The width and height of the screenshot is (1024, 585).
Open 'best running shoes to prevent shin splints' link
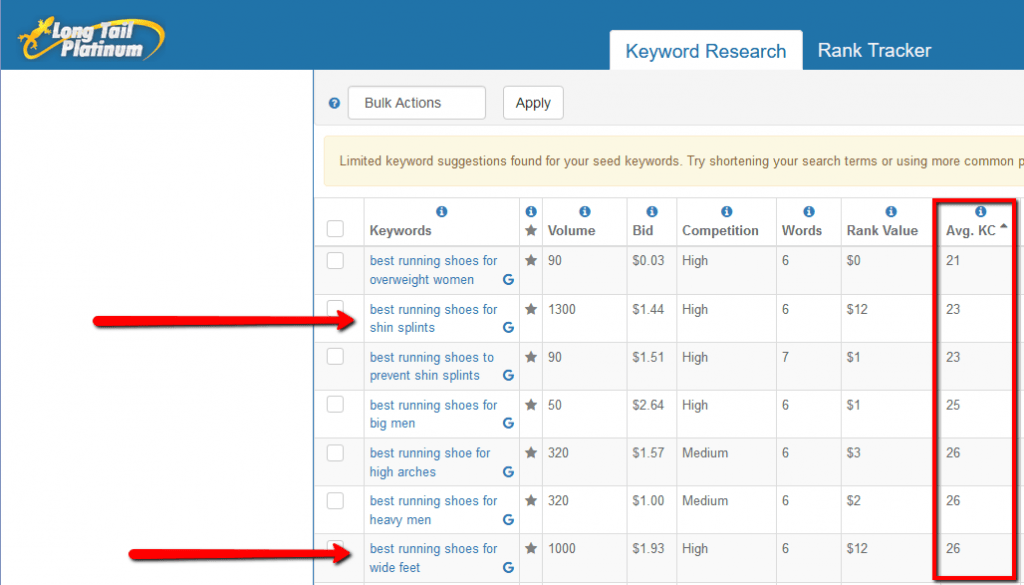[432, 366]
